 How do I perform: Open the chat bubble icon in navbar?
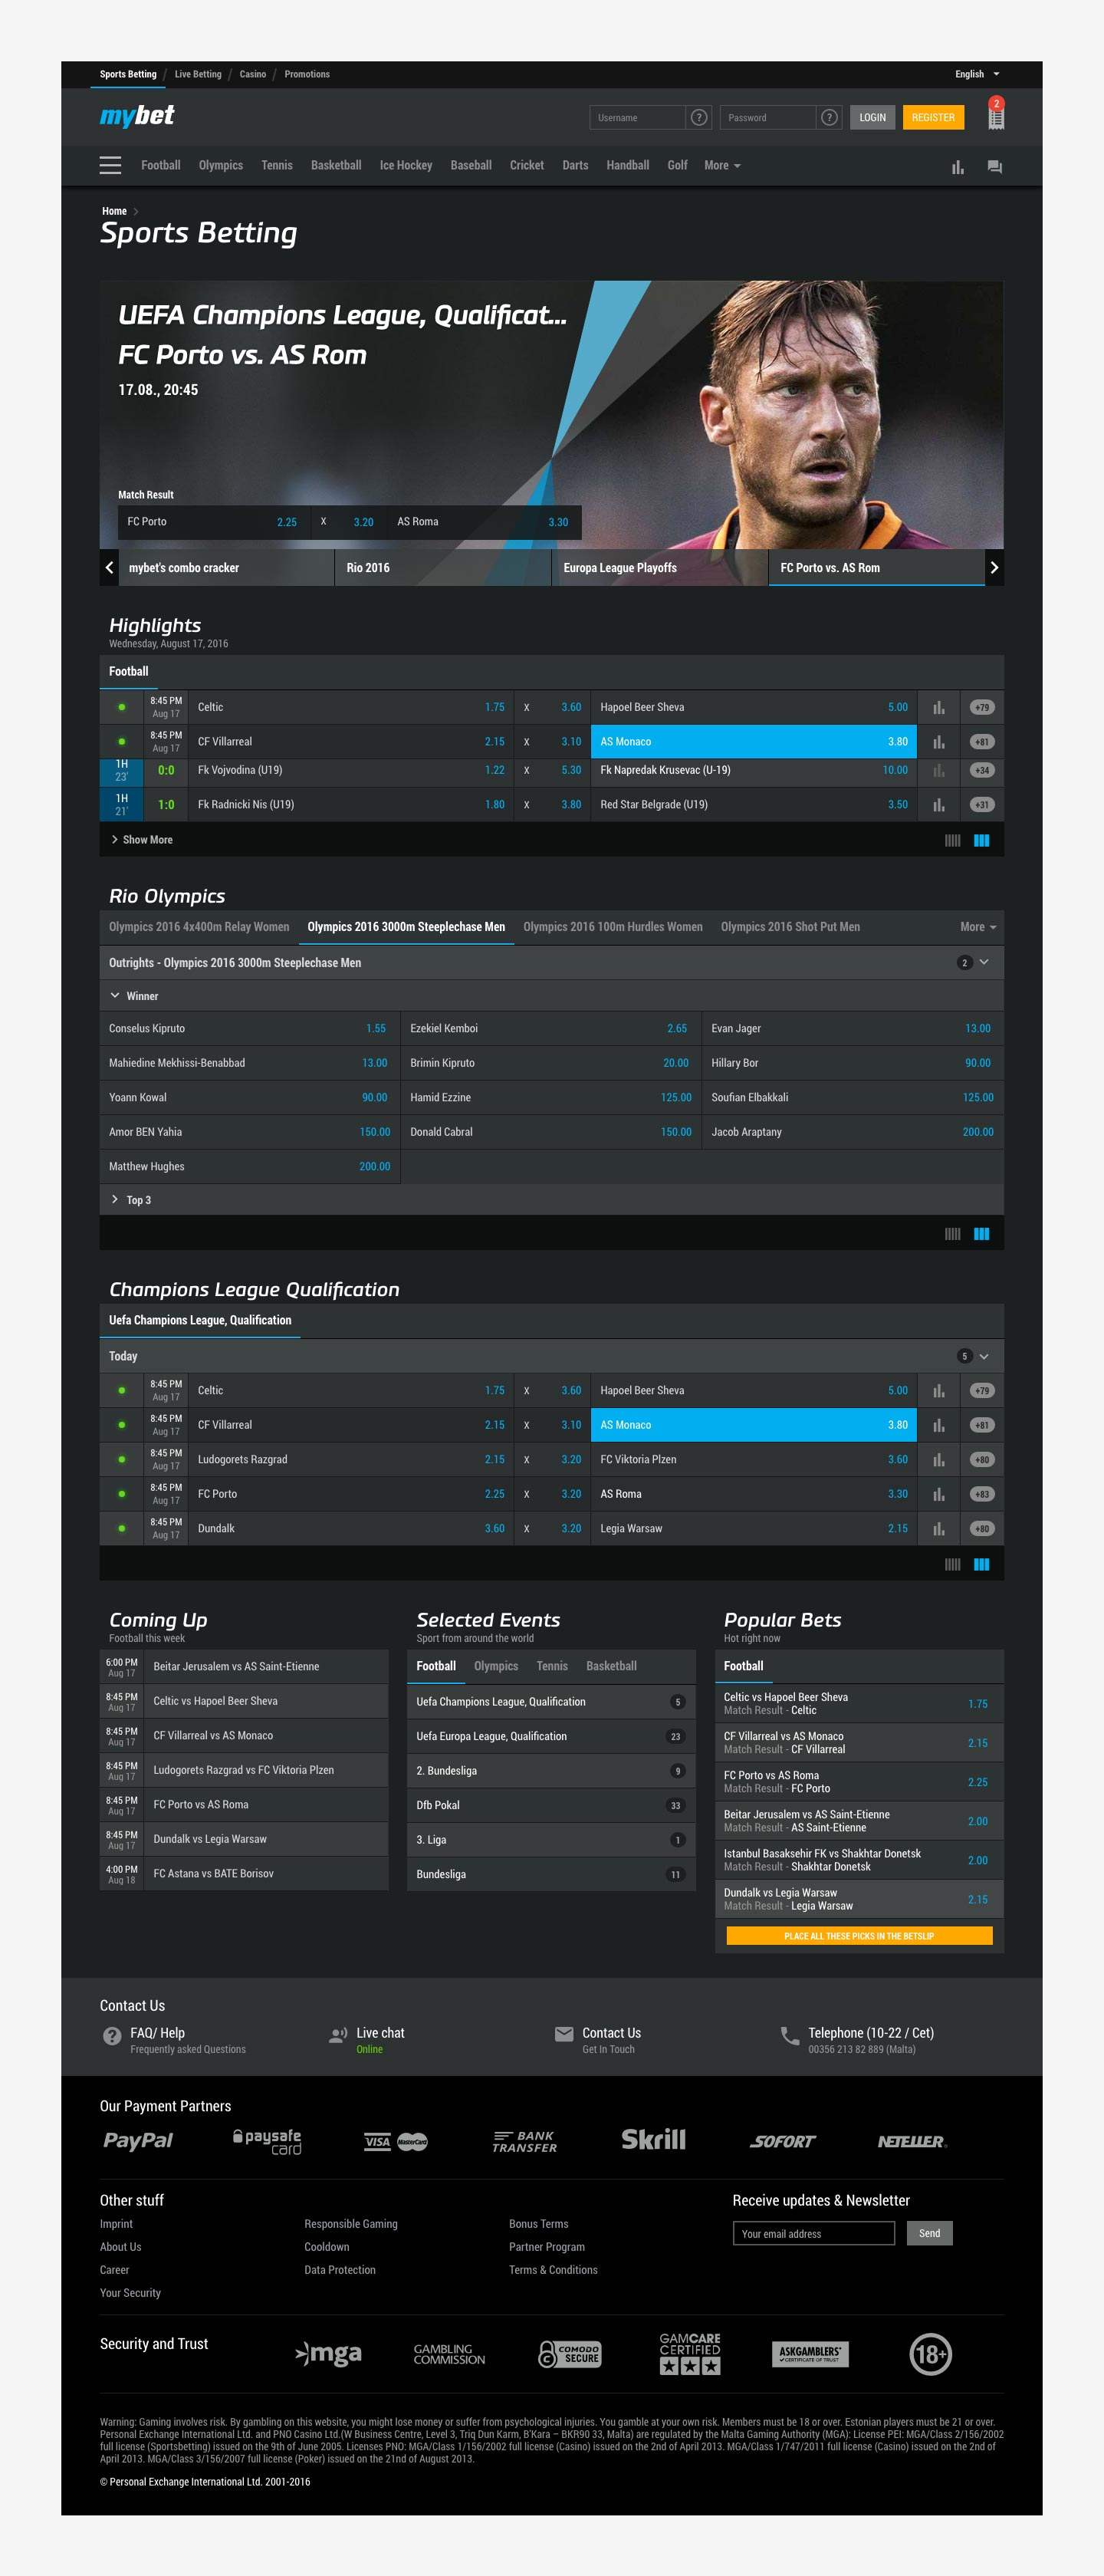click(x=994, y=167)
